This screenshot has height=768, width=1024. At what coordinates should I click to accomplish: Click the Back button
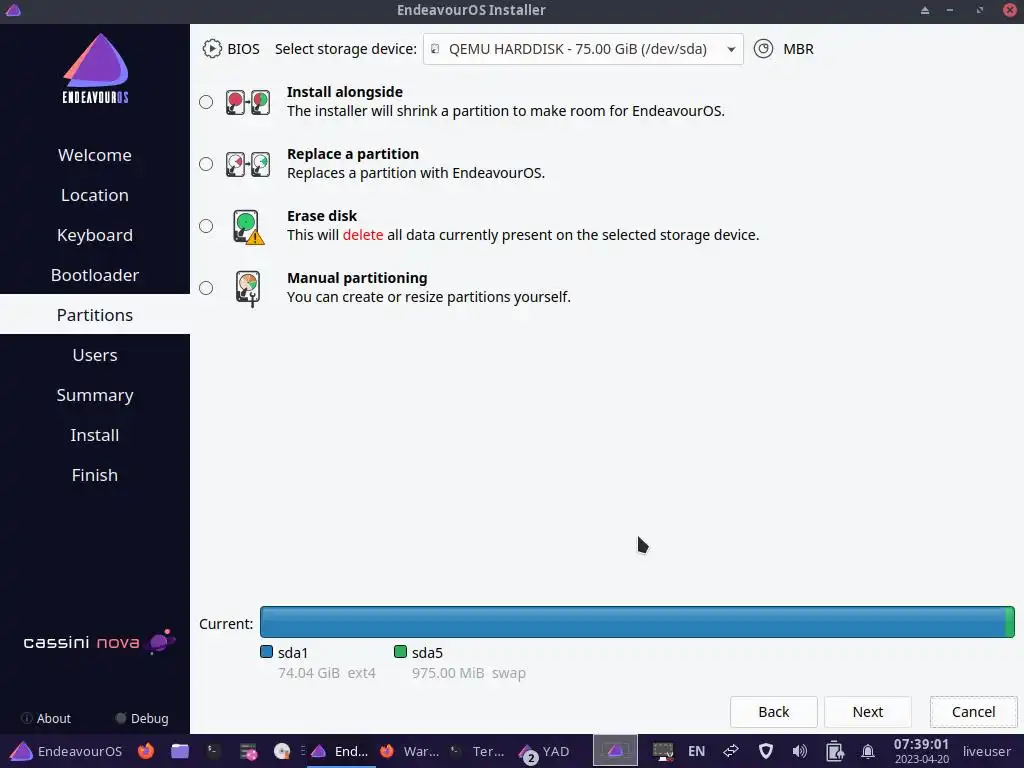(773, 712)
